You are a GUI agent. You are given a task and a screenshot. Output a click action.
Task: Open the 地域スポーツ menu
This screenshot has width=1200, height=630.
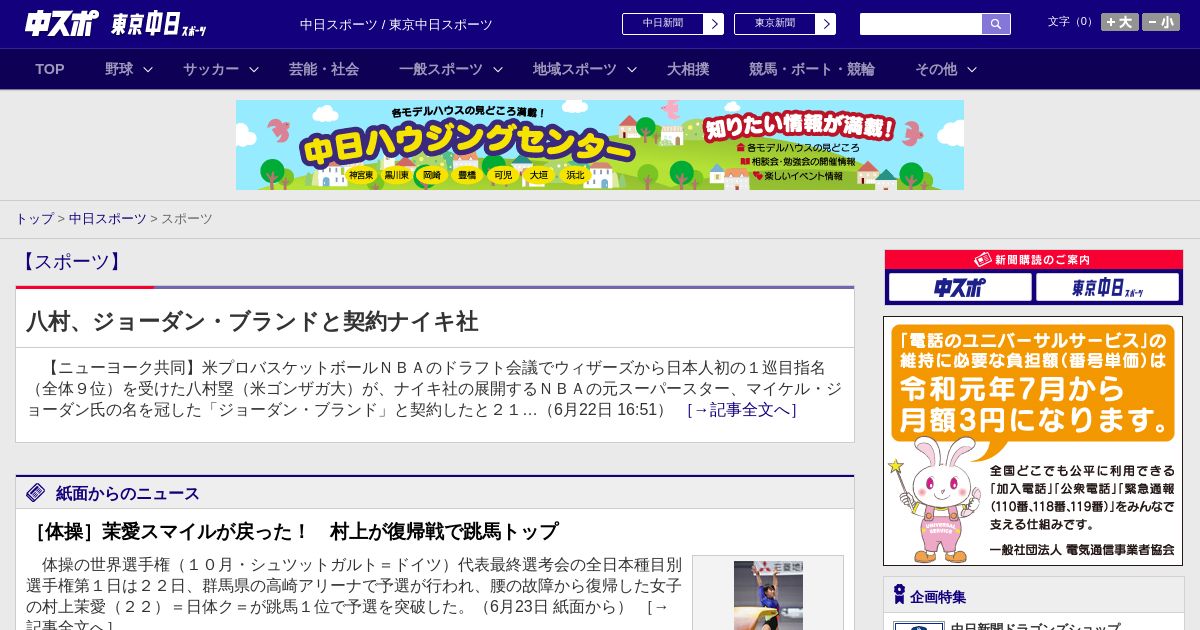[x=575, y=69]
